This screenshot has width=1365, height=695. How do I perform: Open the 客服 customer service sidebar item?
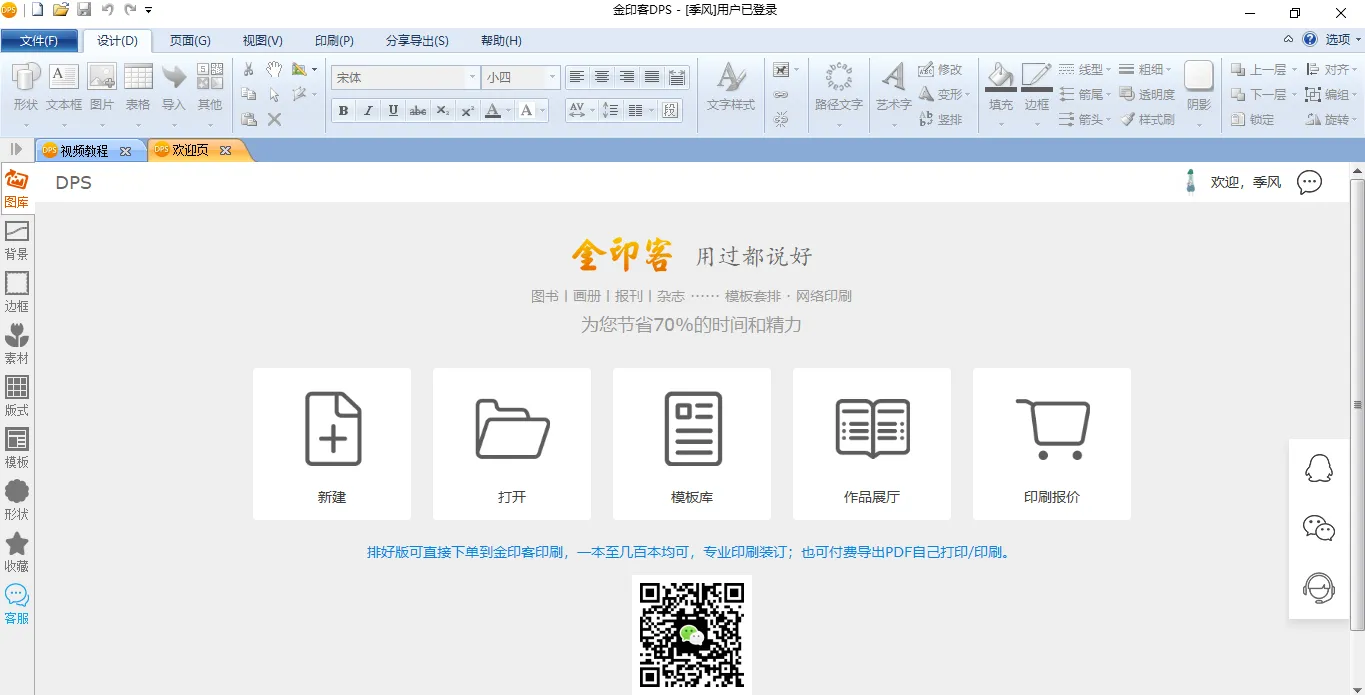click(17, 604)
